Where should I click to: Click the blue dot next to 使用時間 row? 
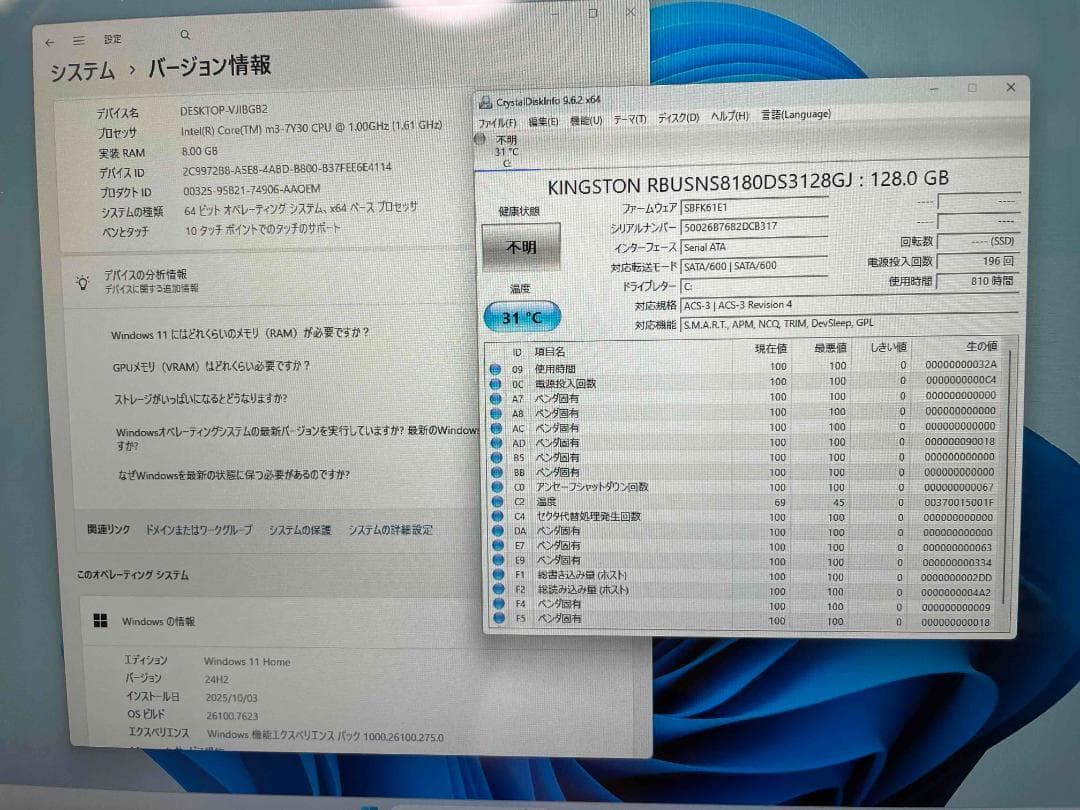click(497, 368)
